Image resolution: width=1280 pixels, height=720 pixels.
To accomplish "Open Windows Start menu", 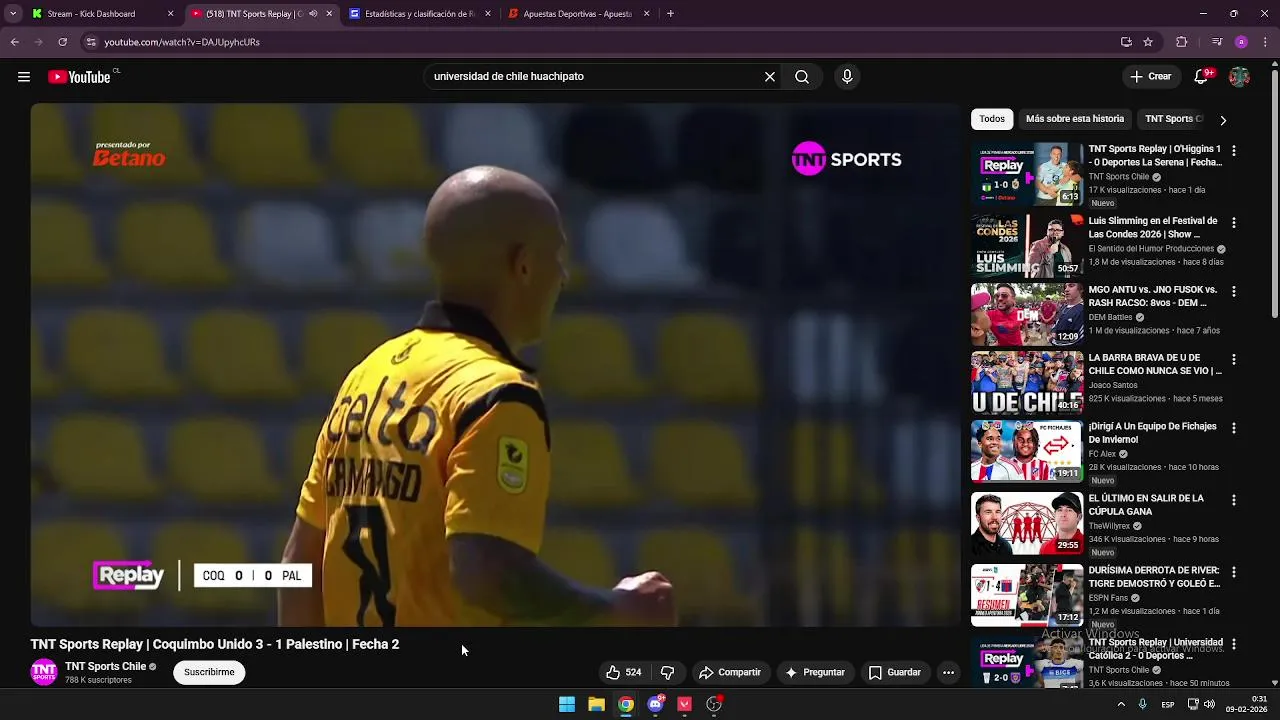I will coord(567,704).
